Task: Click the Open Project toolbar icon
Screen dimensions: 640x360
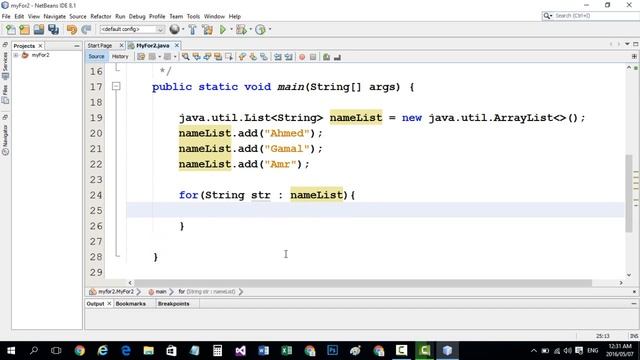Action: click(39, 29)
